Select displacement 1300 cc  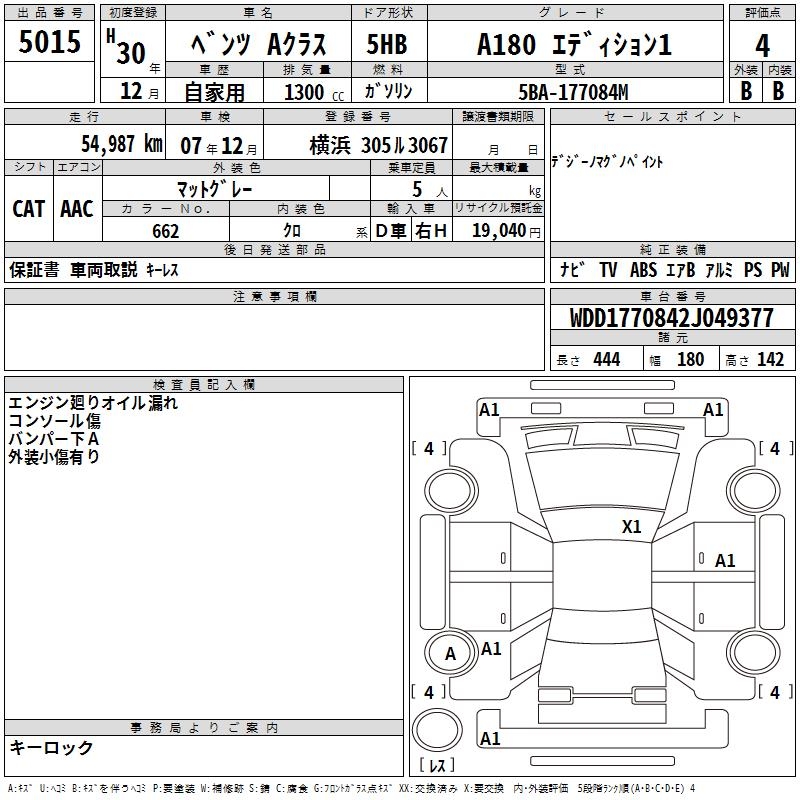tap(314, 92)
